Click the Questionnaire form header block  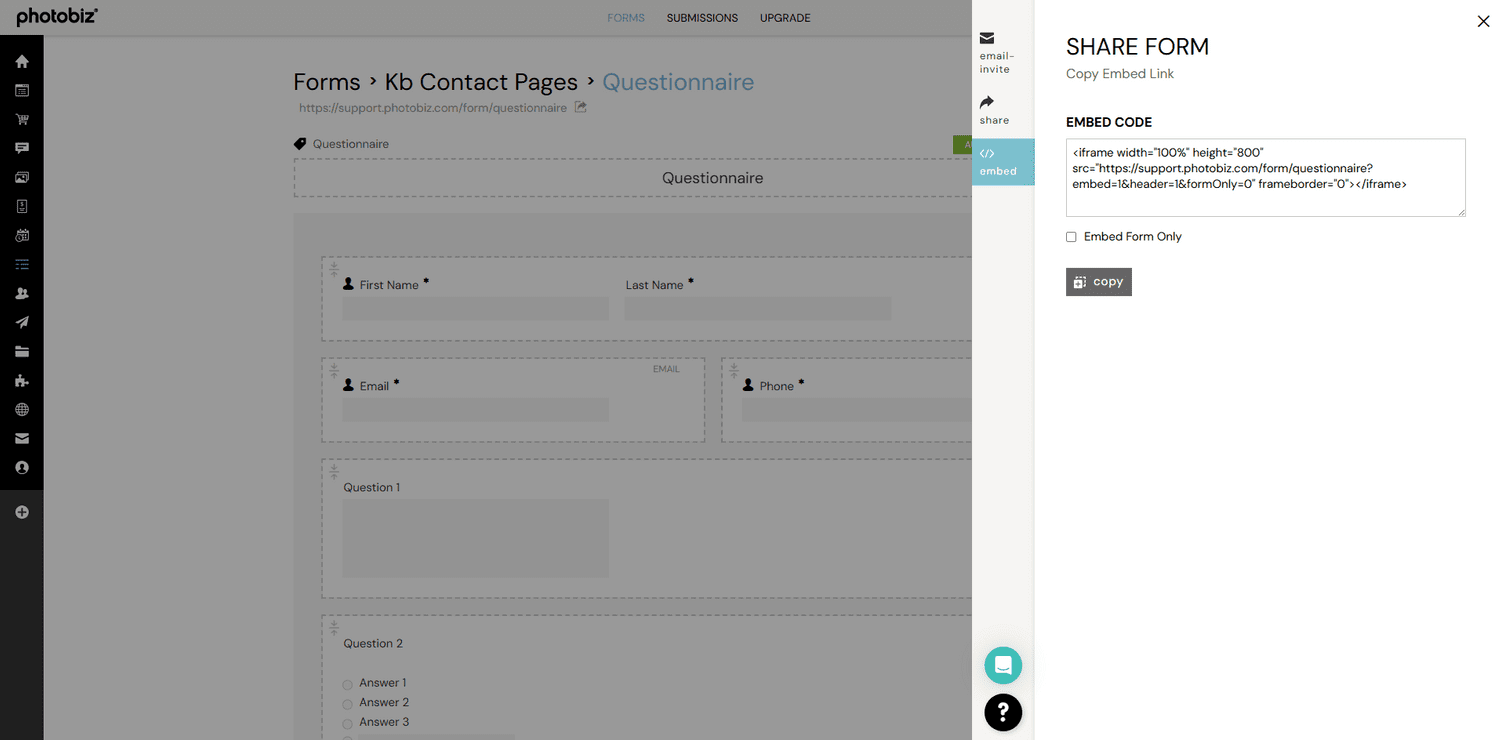633,178
